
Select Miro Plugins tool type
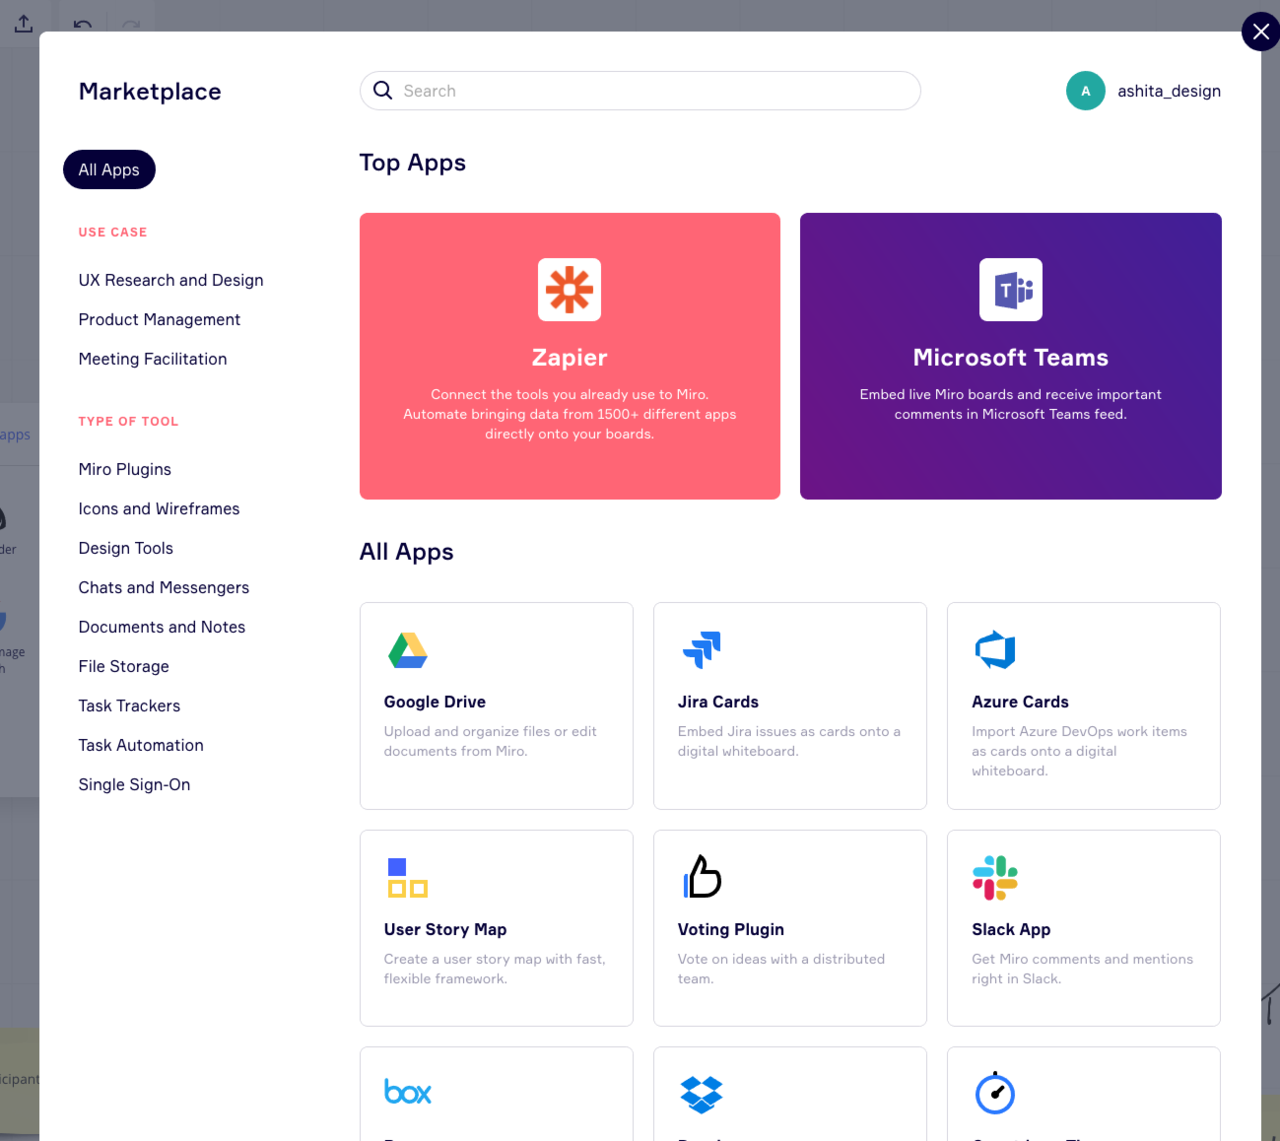(125, 469)
